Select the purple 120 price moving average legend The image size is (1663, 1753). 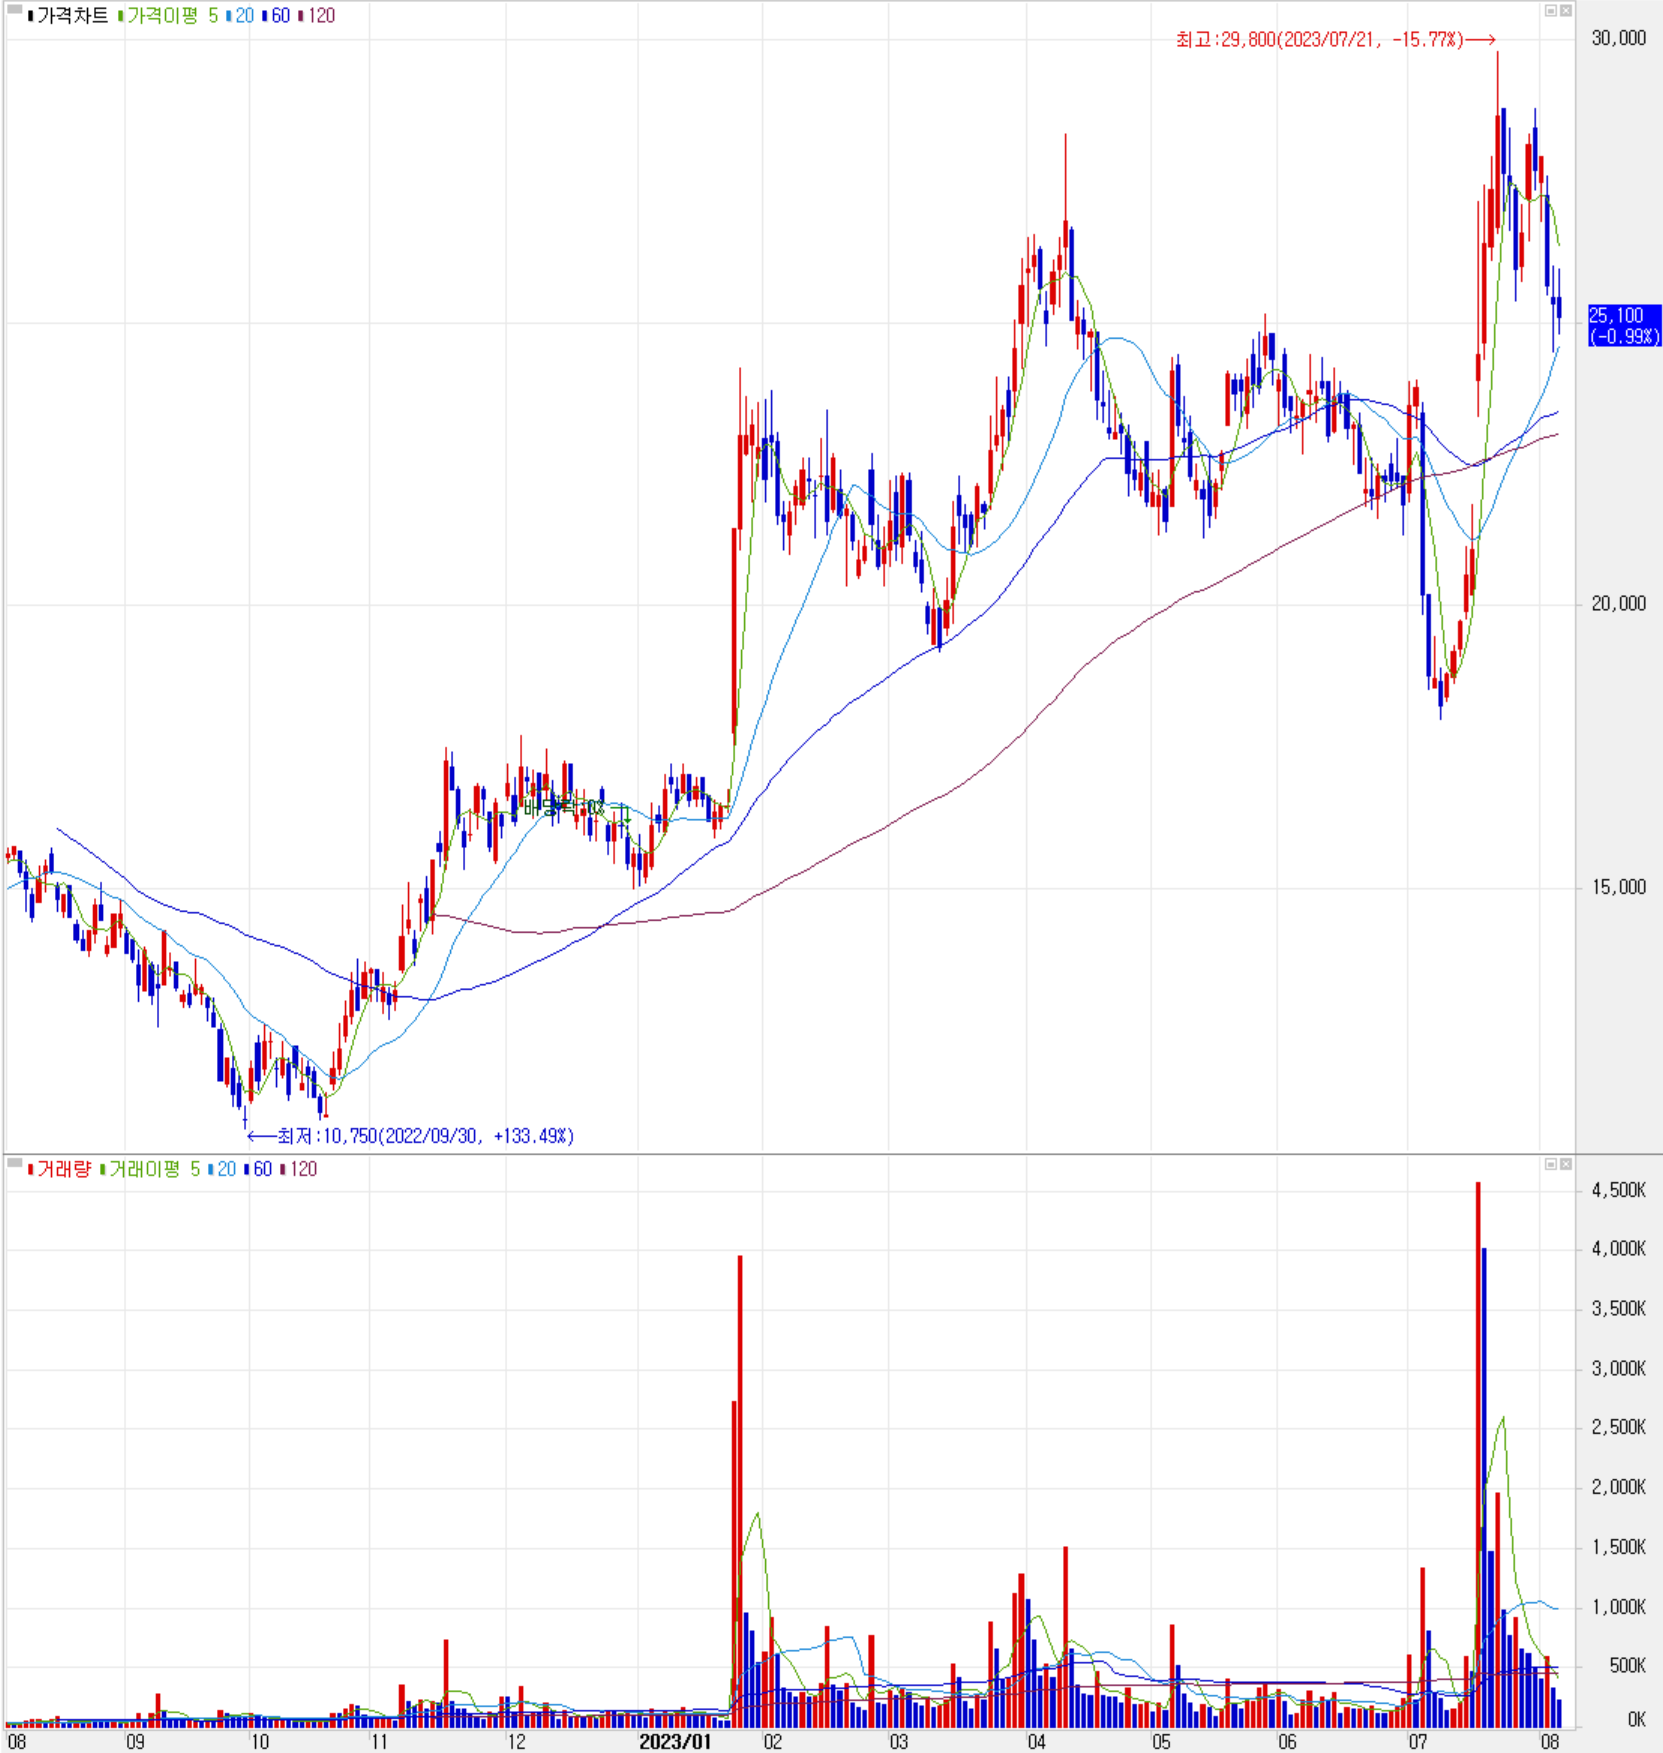[x=317, y=16]
